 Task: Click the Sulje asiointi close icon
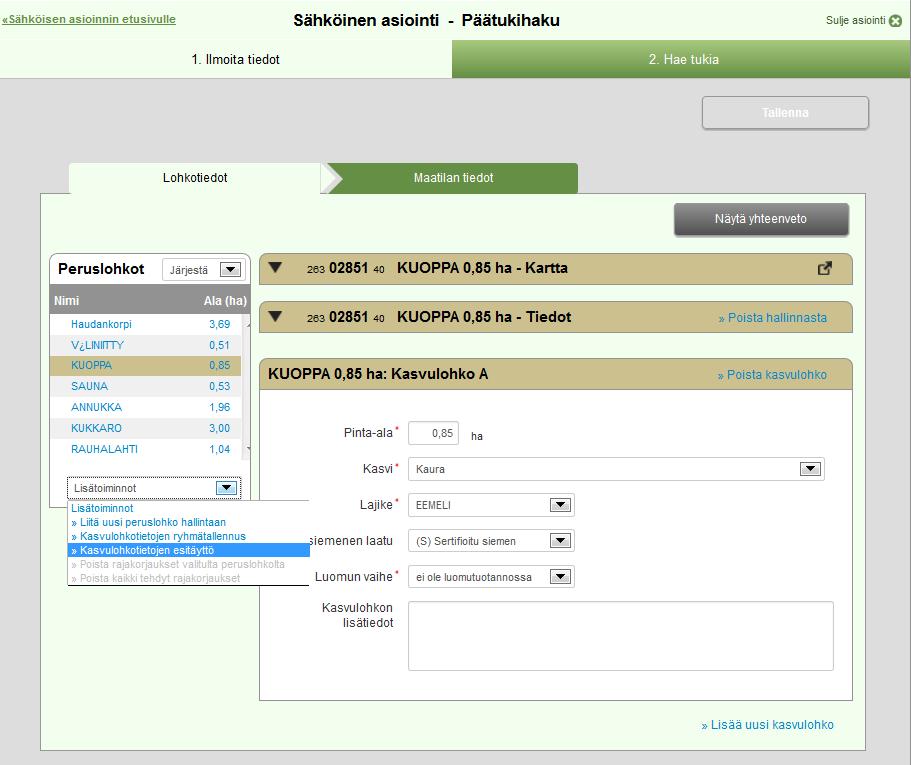point(895,21)
